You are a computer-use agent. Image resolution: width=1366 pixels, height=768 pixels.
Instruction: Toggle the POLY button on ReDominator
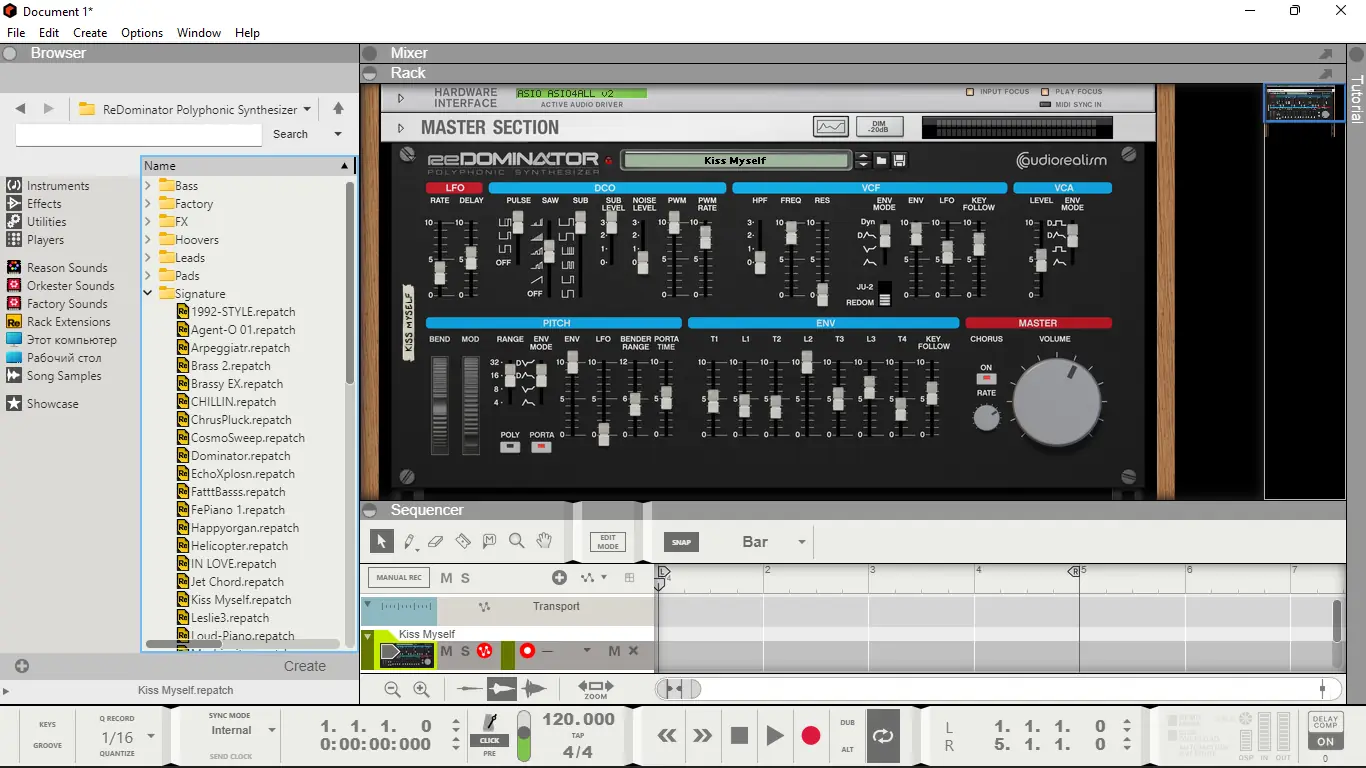pos(510,447)
